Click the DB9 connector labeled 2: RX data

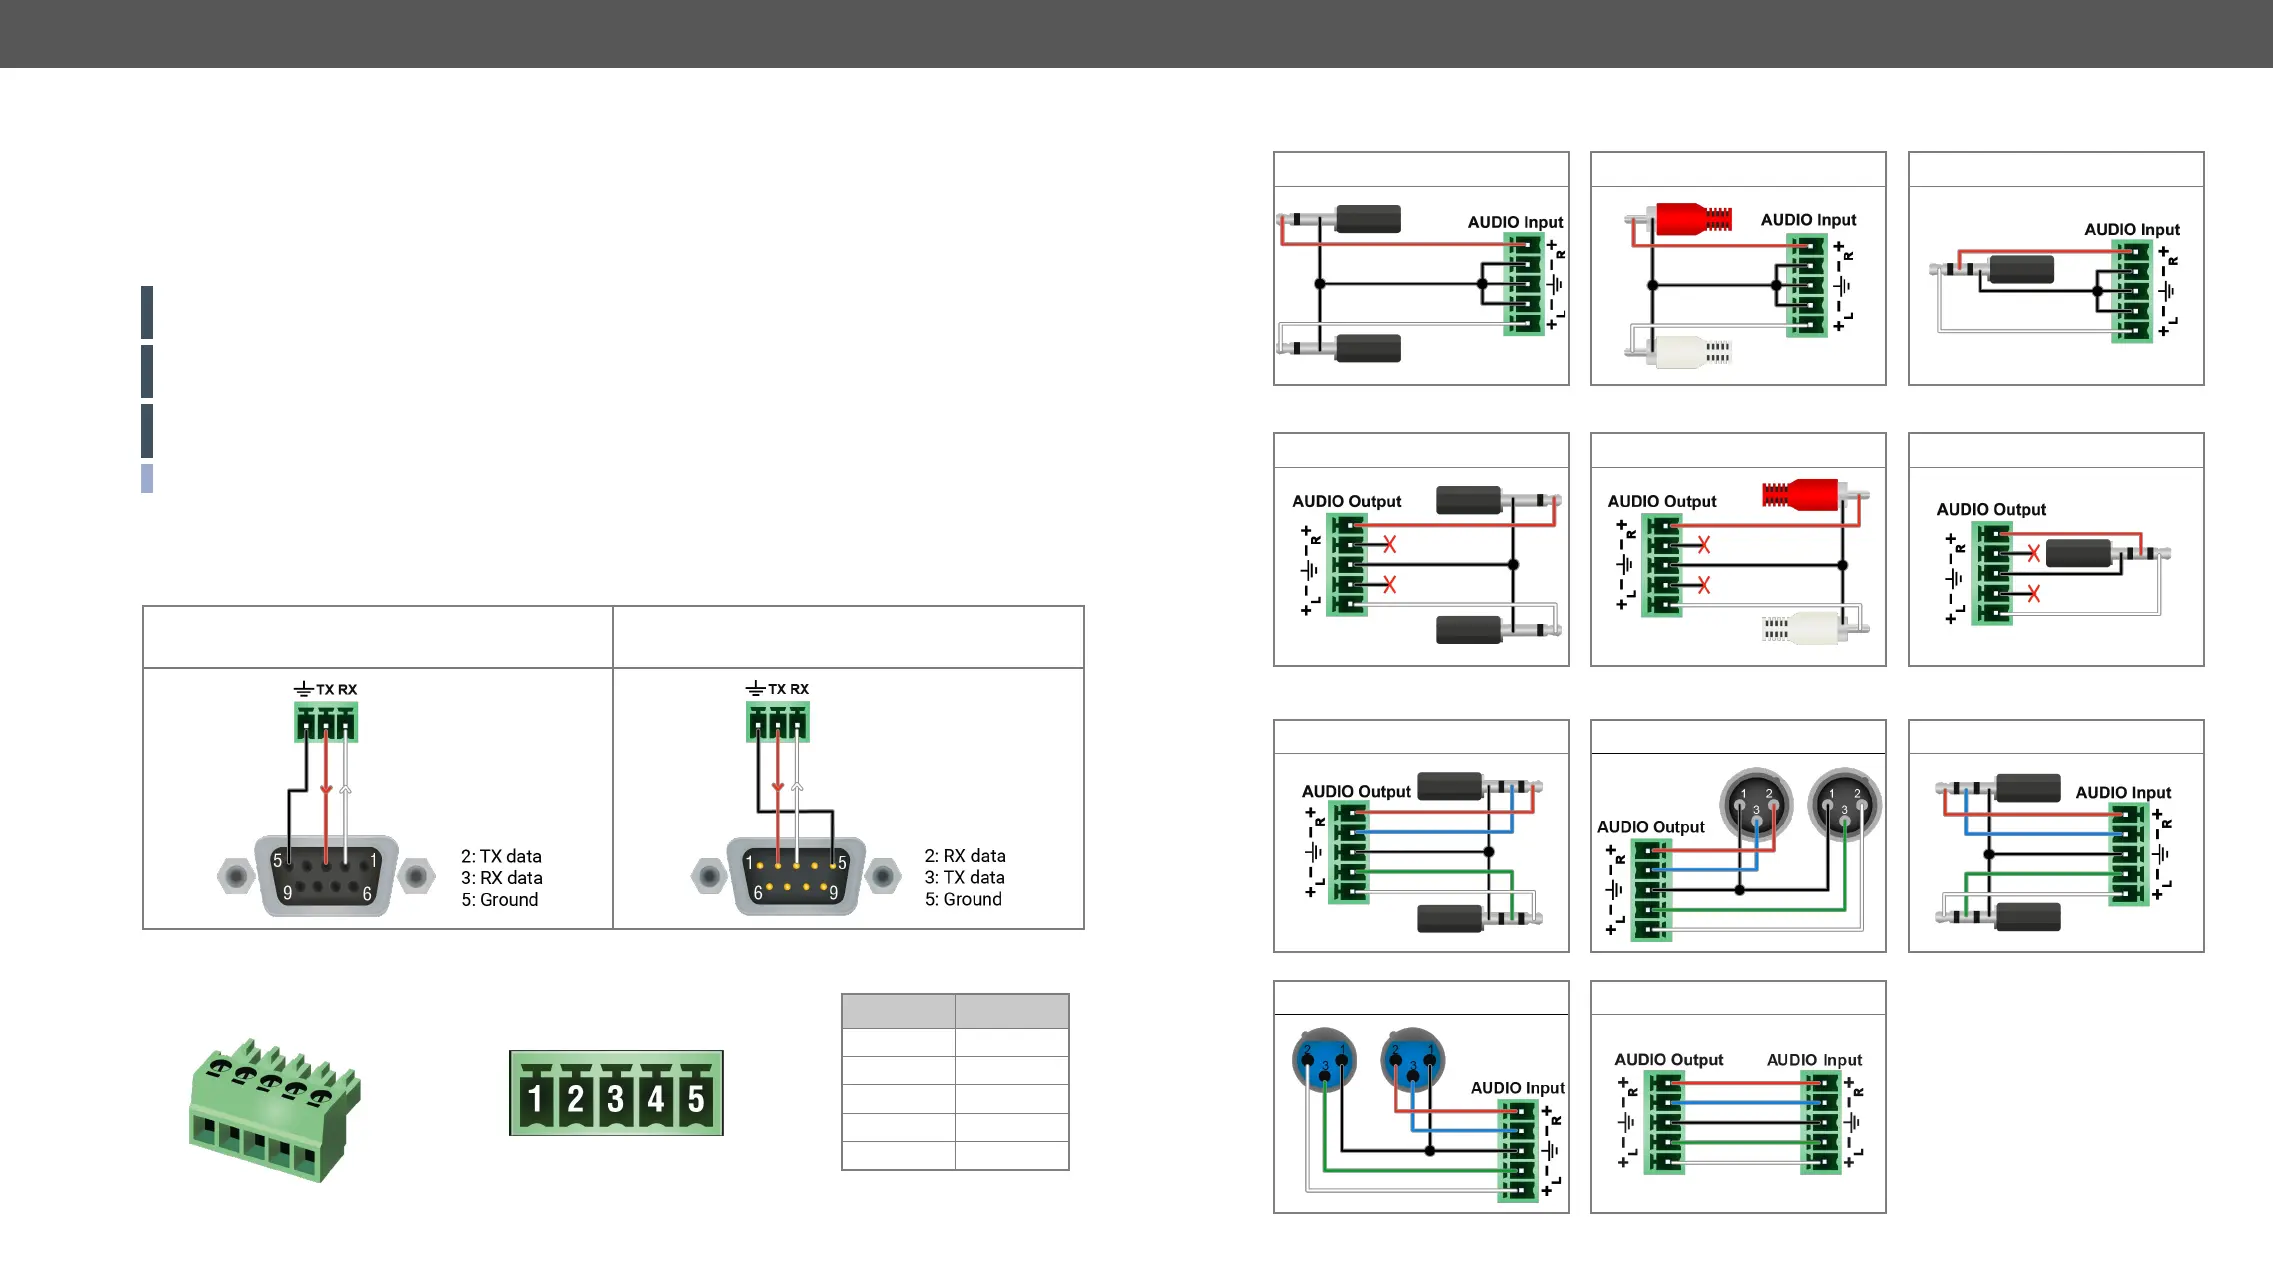(796, 876)
